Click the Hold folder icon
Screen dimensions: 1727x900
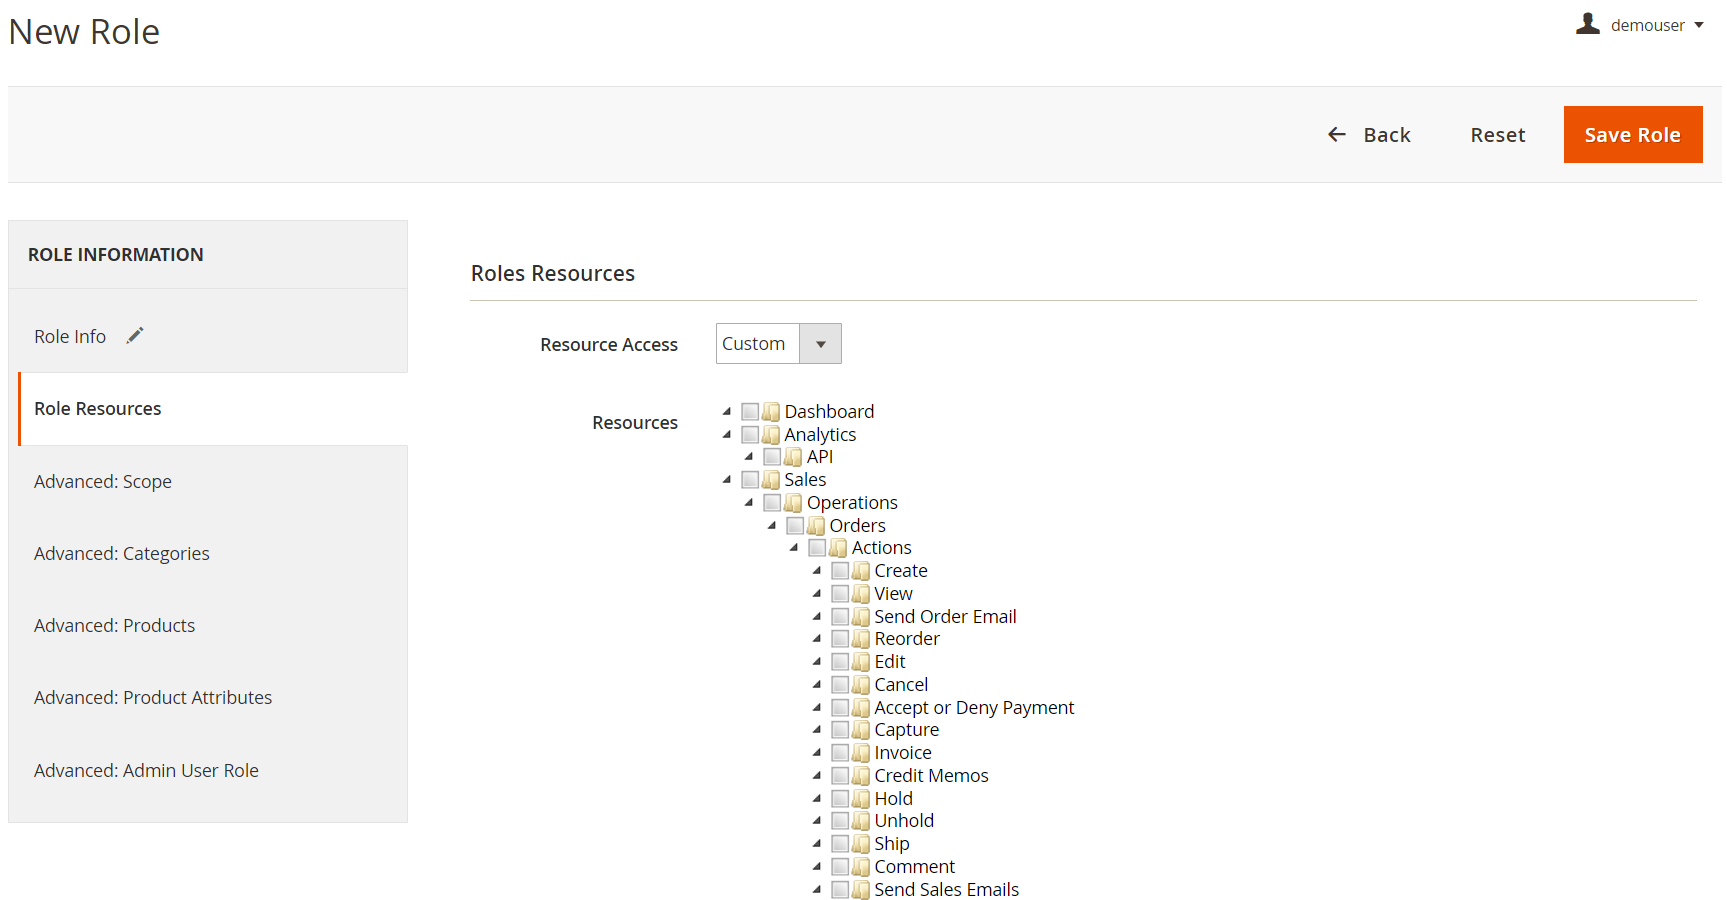click(861, 799)
